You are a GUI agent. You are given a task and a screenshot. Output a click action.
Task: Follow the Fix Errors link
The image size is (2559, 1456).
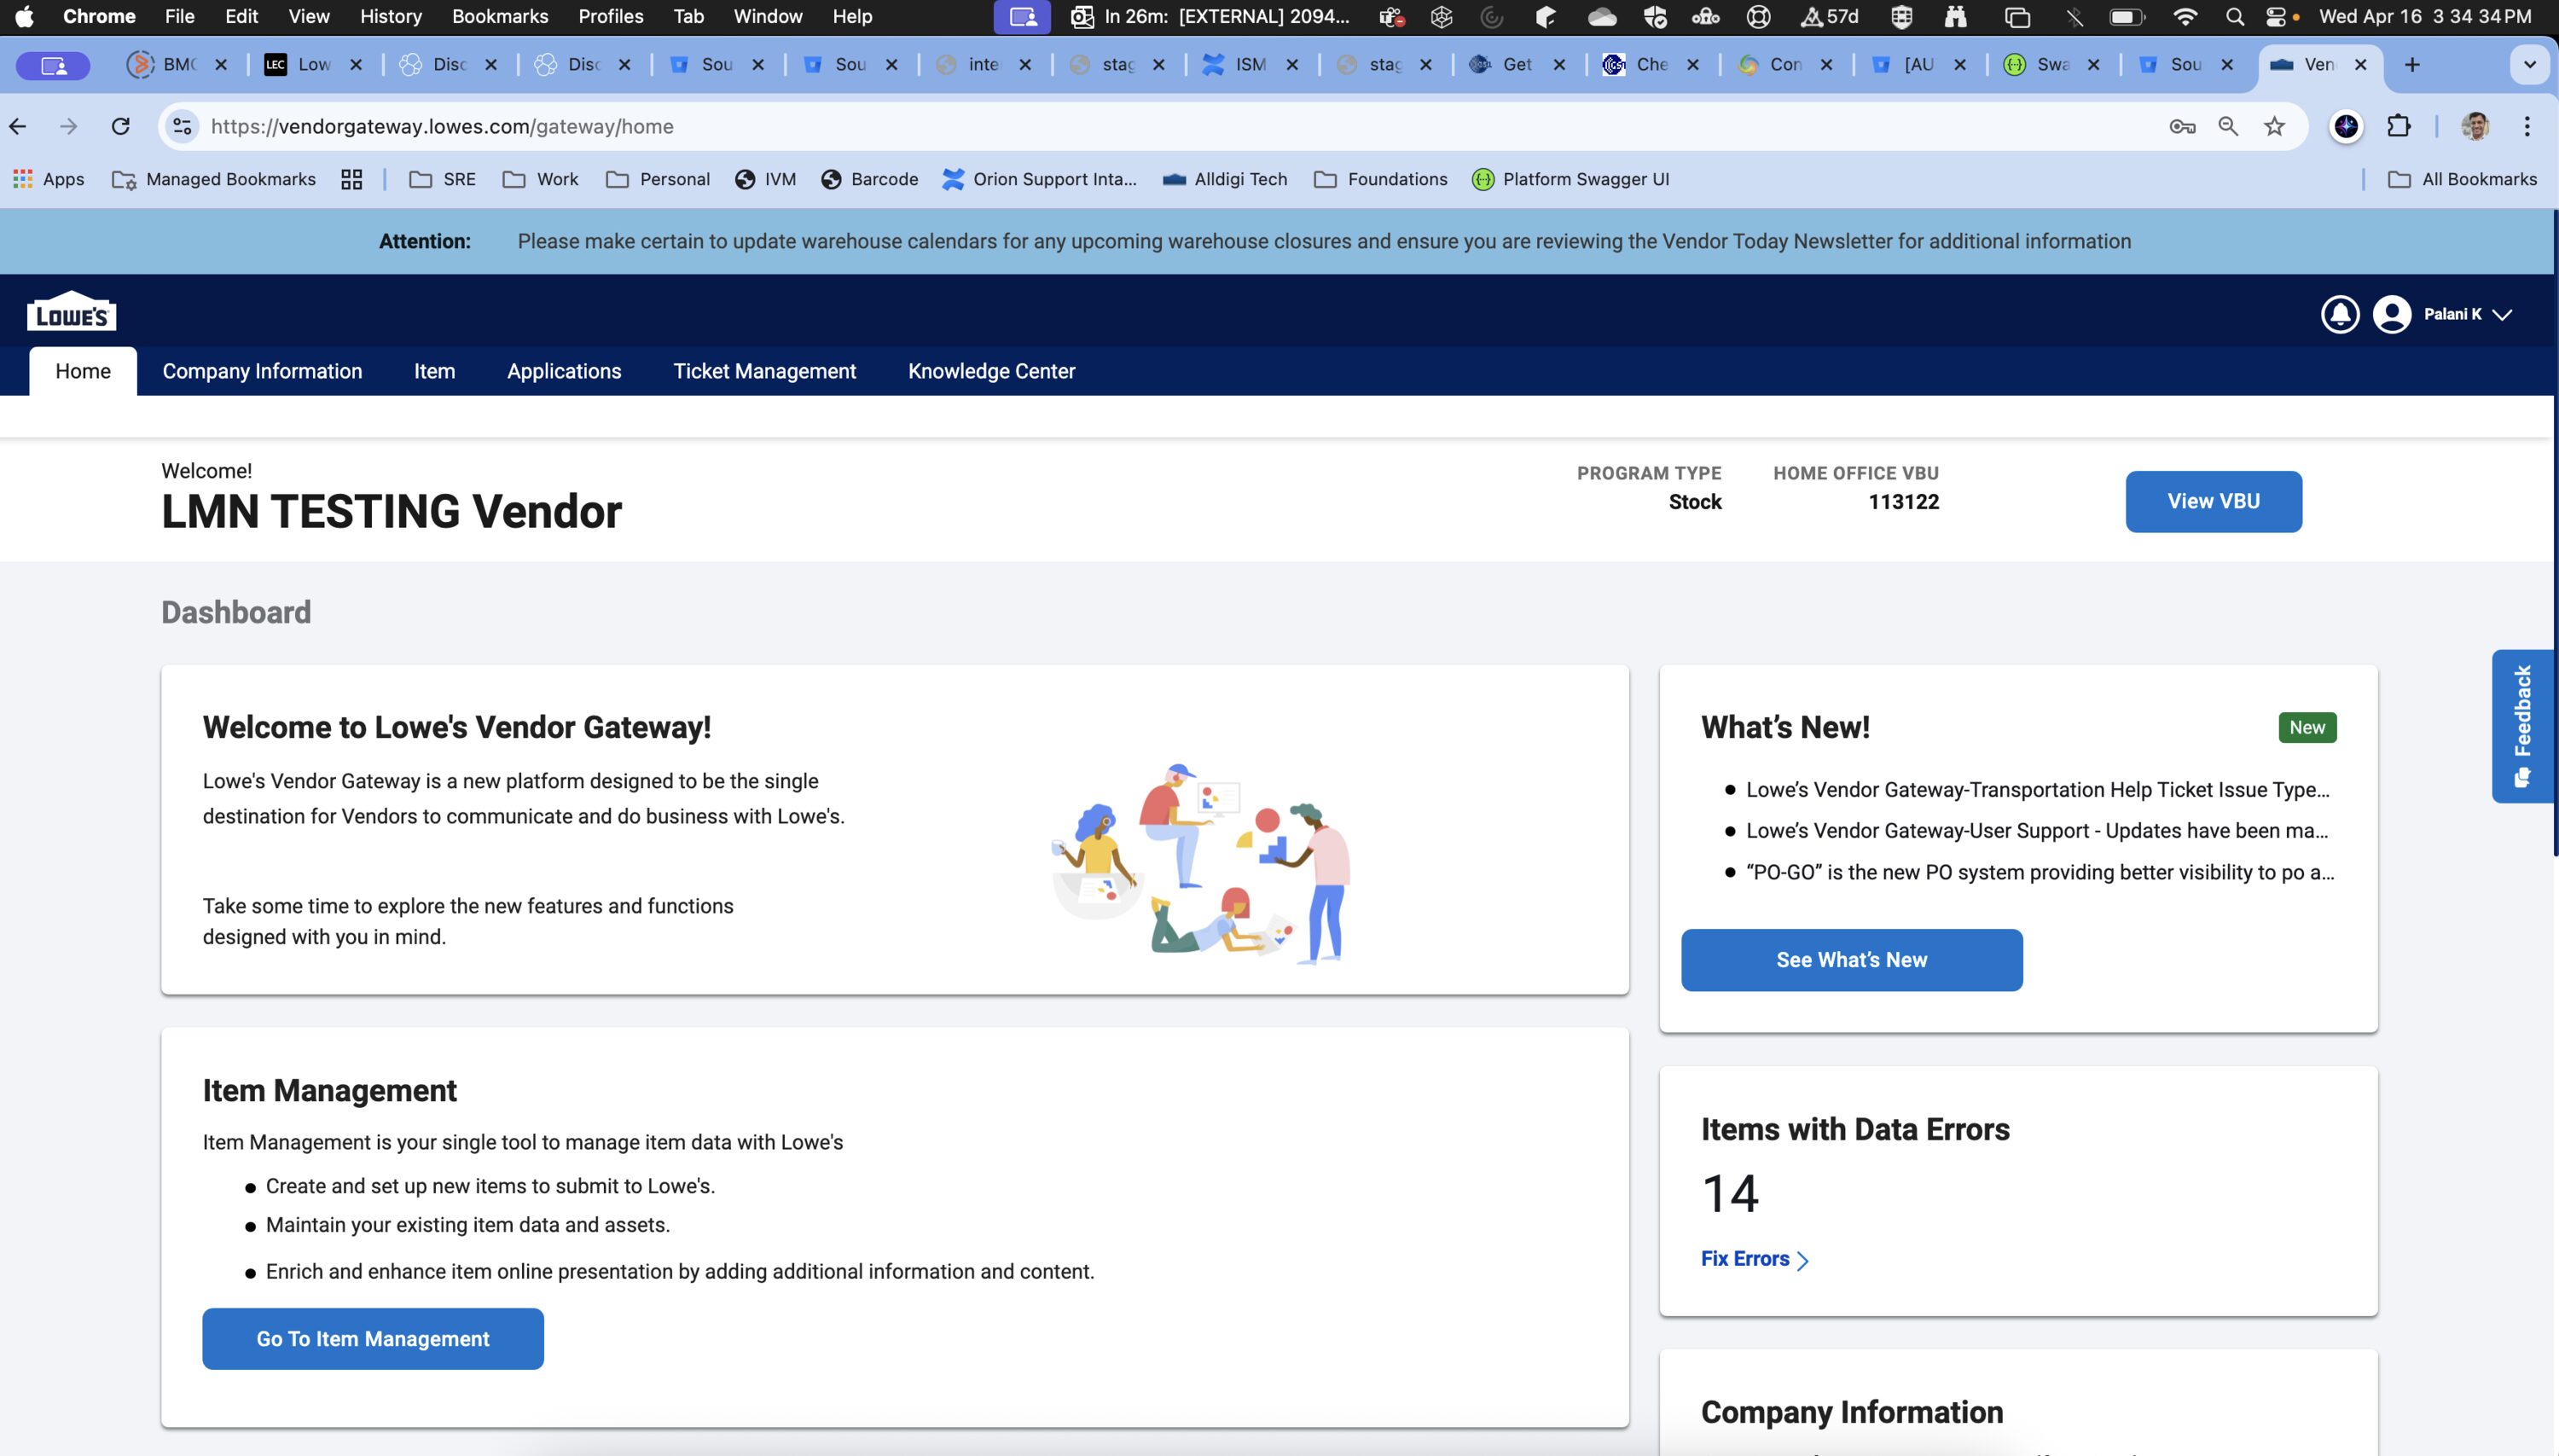tap(1755, 1259)
